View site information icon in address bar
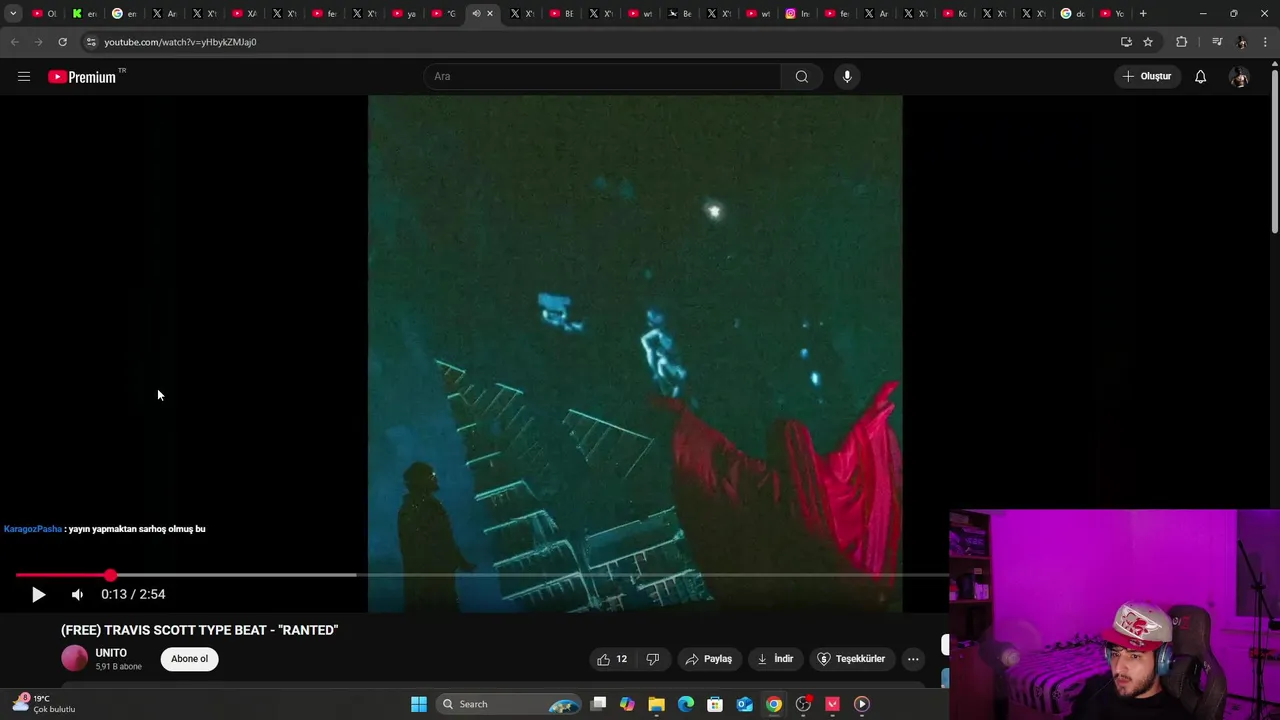 pyautogui.click(x=91, y=42)
